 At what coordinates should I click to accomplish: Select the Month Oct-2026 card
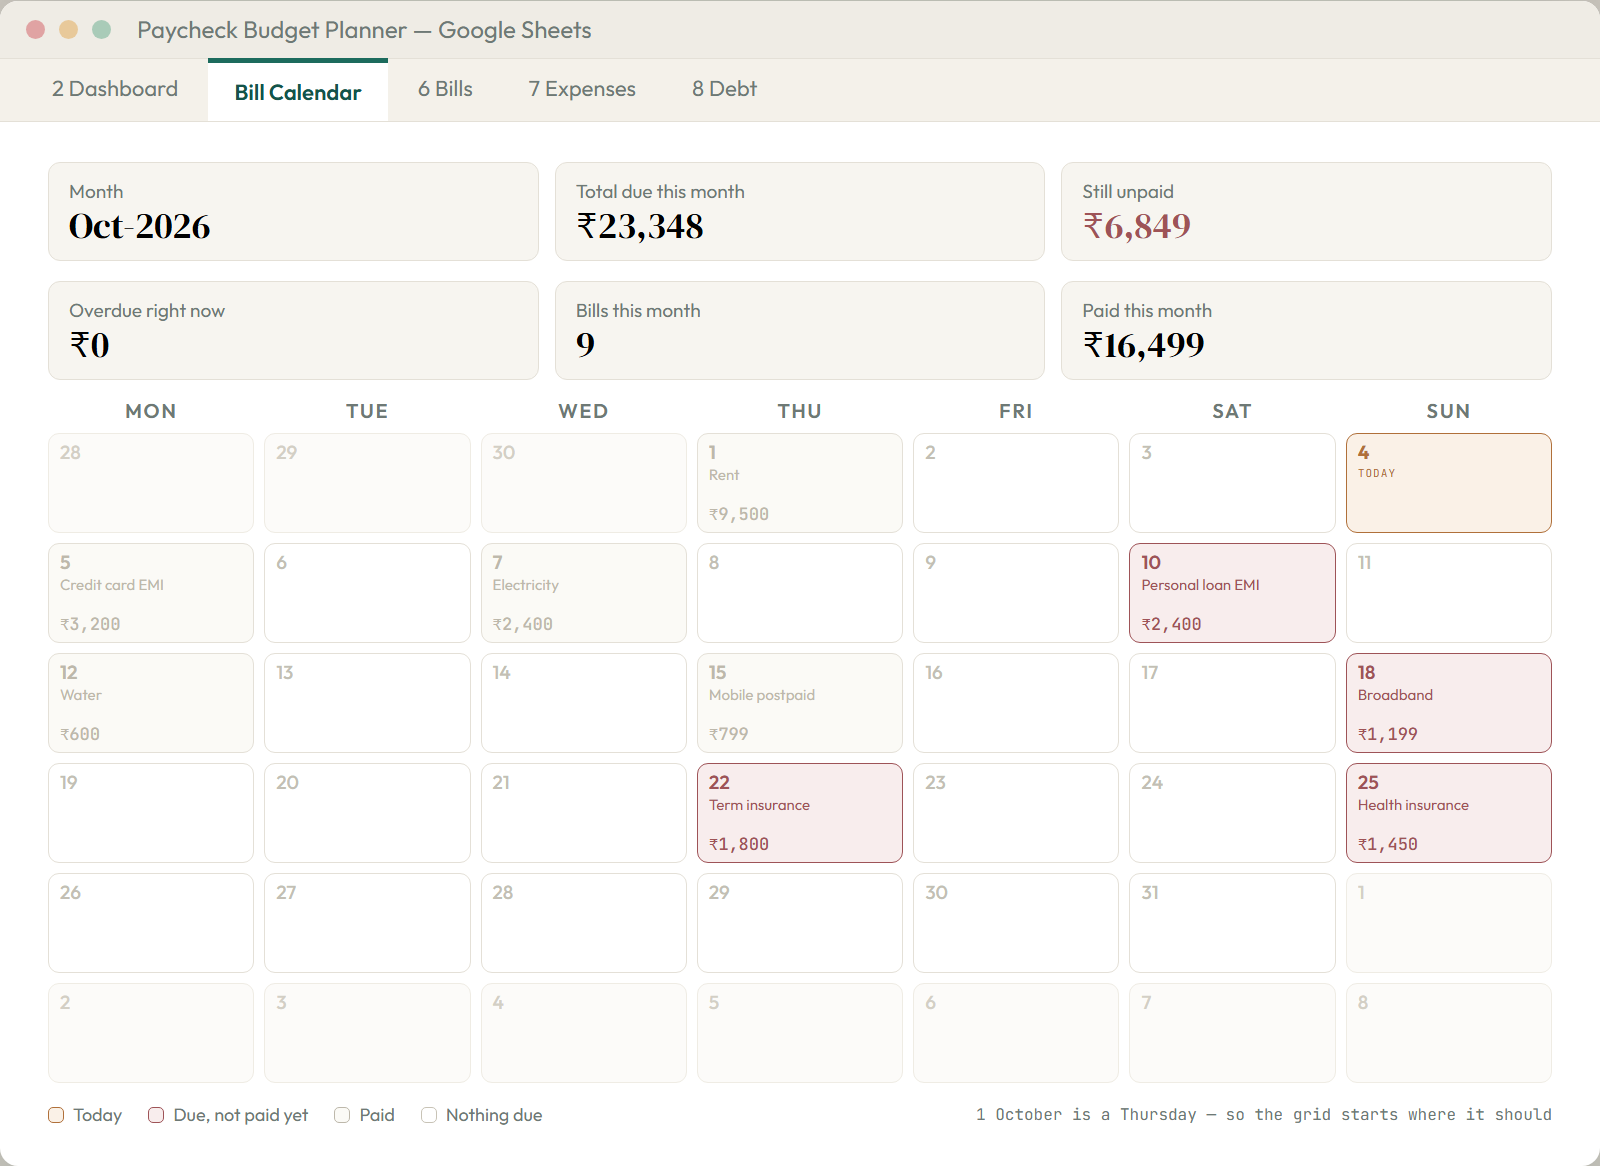(x=293, y=212)
